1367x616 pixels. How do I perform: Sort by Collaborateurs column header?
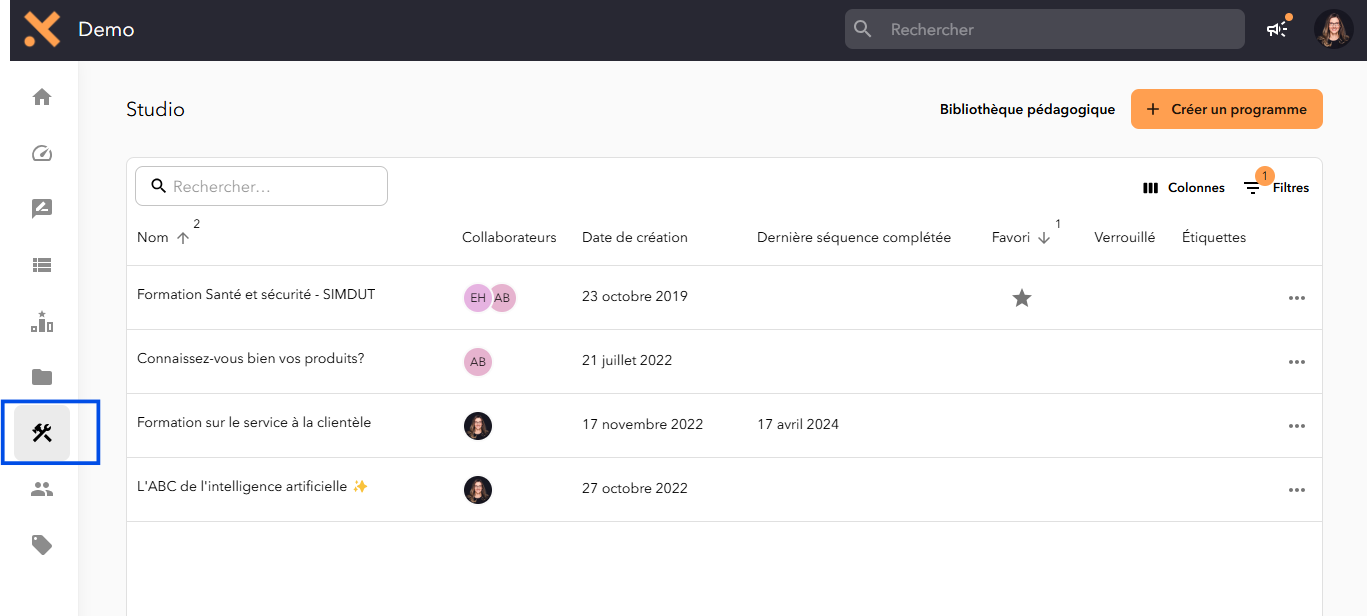coord(509,238)
